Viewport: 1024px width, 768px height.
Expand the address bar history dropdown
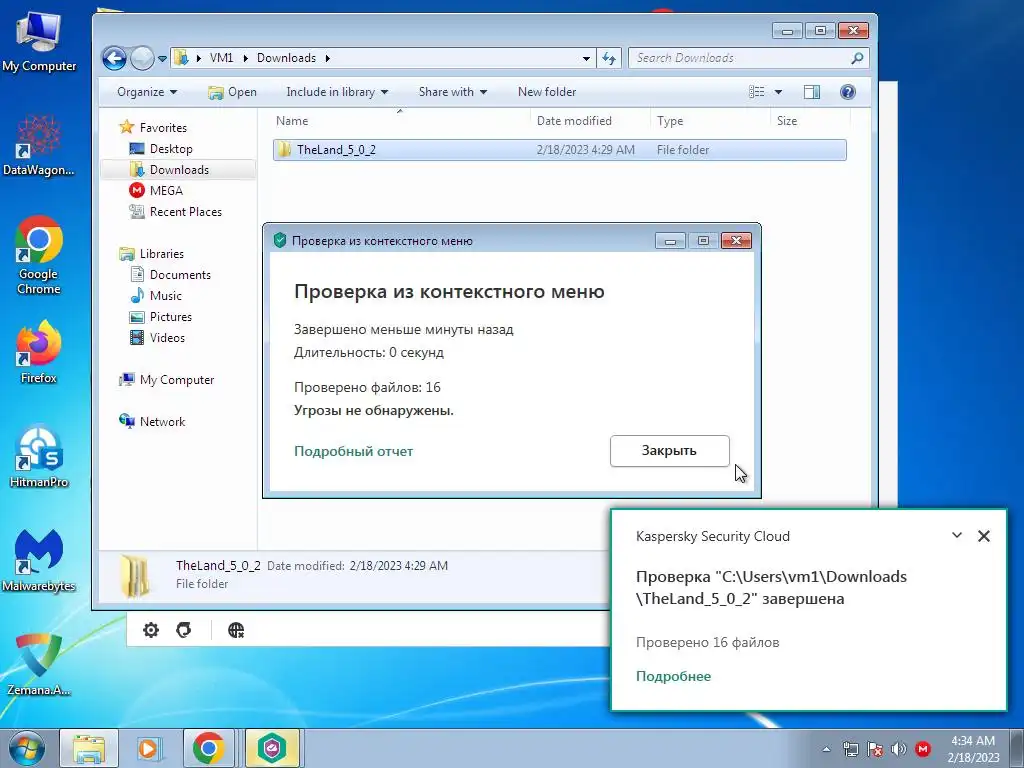click(x=586, y=58)
